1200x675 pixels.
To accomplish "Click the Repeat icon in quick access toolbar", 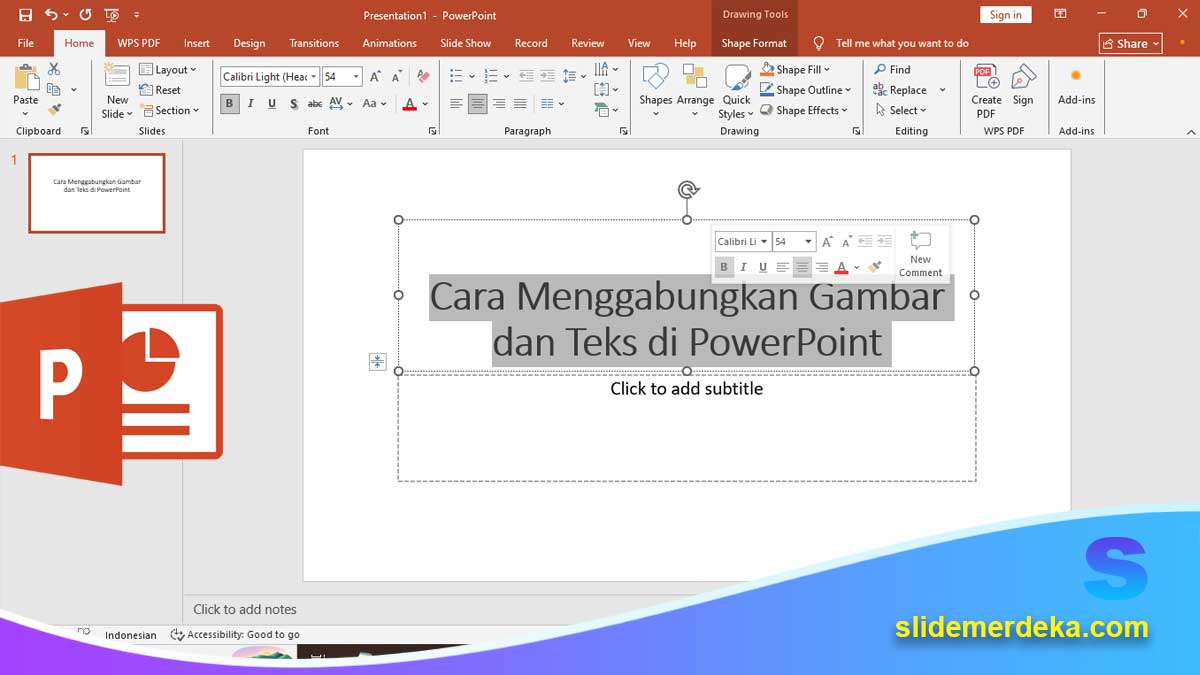I will pos(85,15).
